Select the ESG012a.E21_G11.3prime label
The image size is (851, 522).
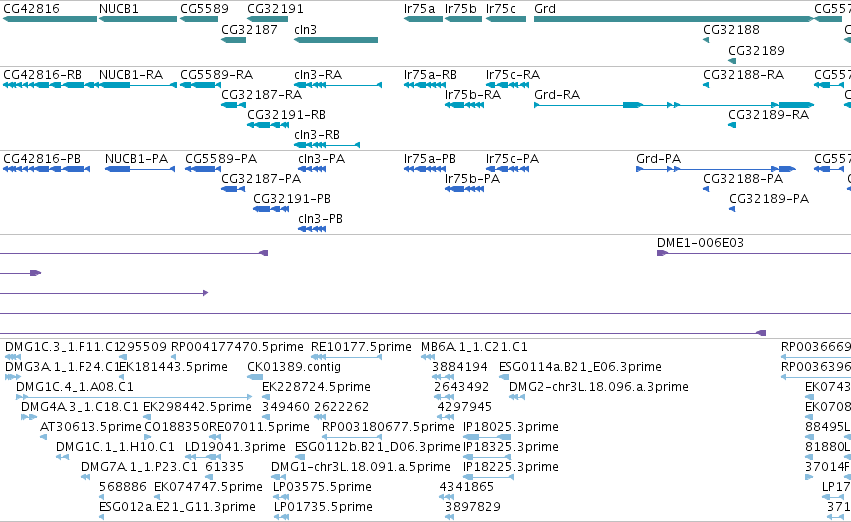pos(177,507)
